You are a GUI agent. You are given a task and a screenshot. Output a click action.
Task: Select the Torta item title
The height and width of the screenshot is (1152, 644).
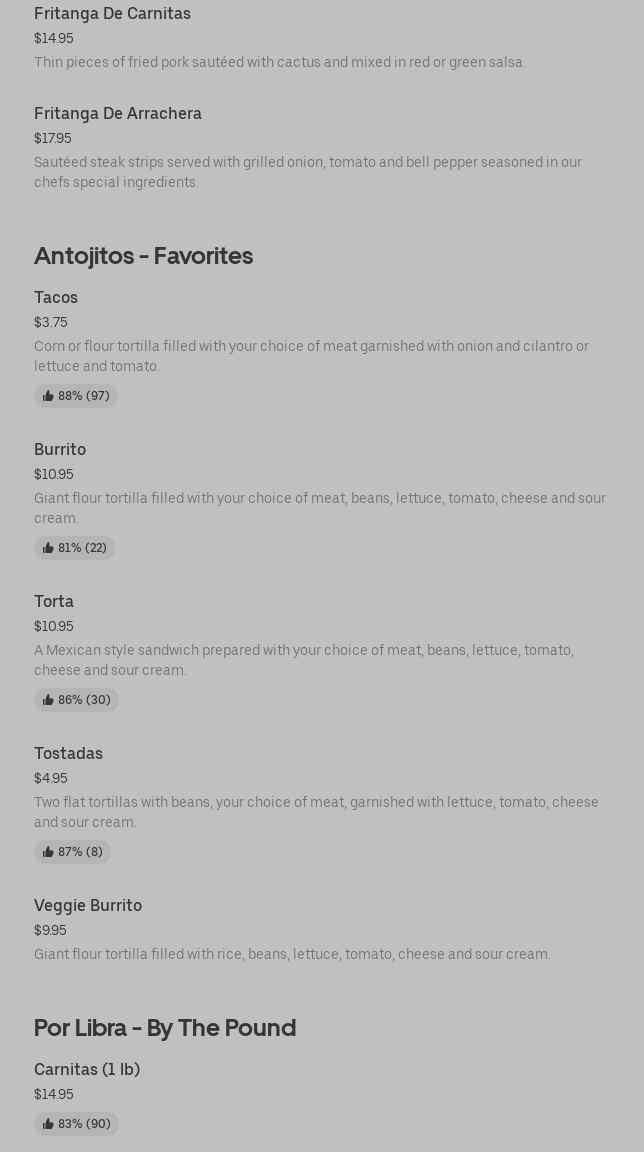pos(54,601)
